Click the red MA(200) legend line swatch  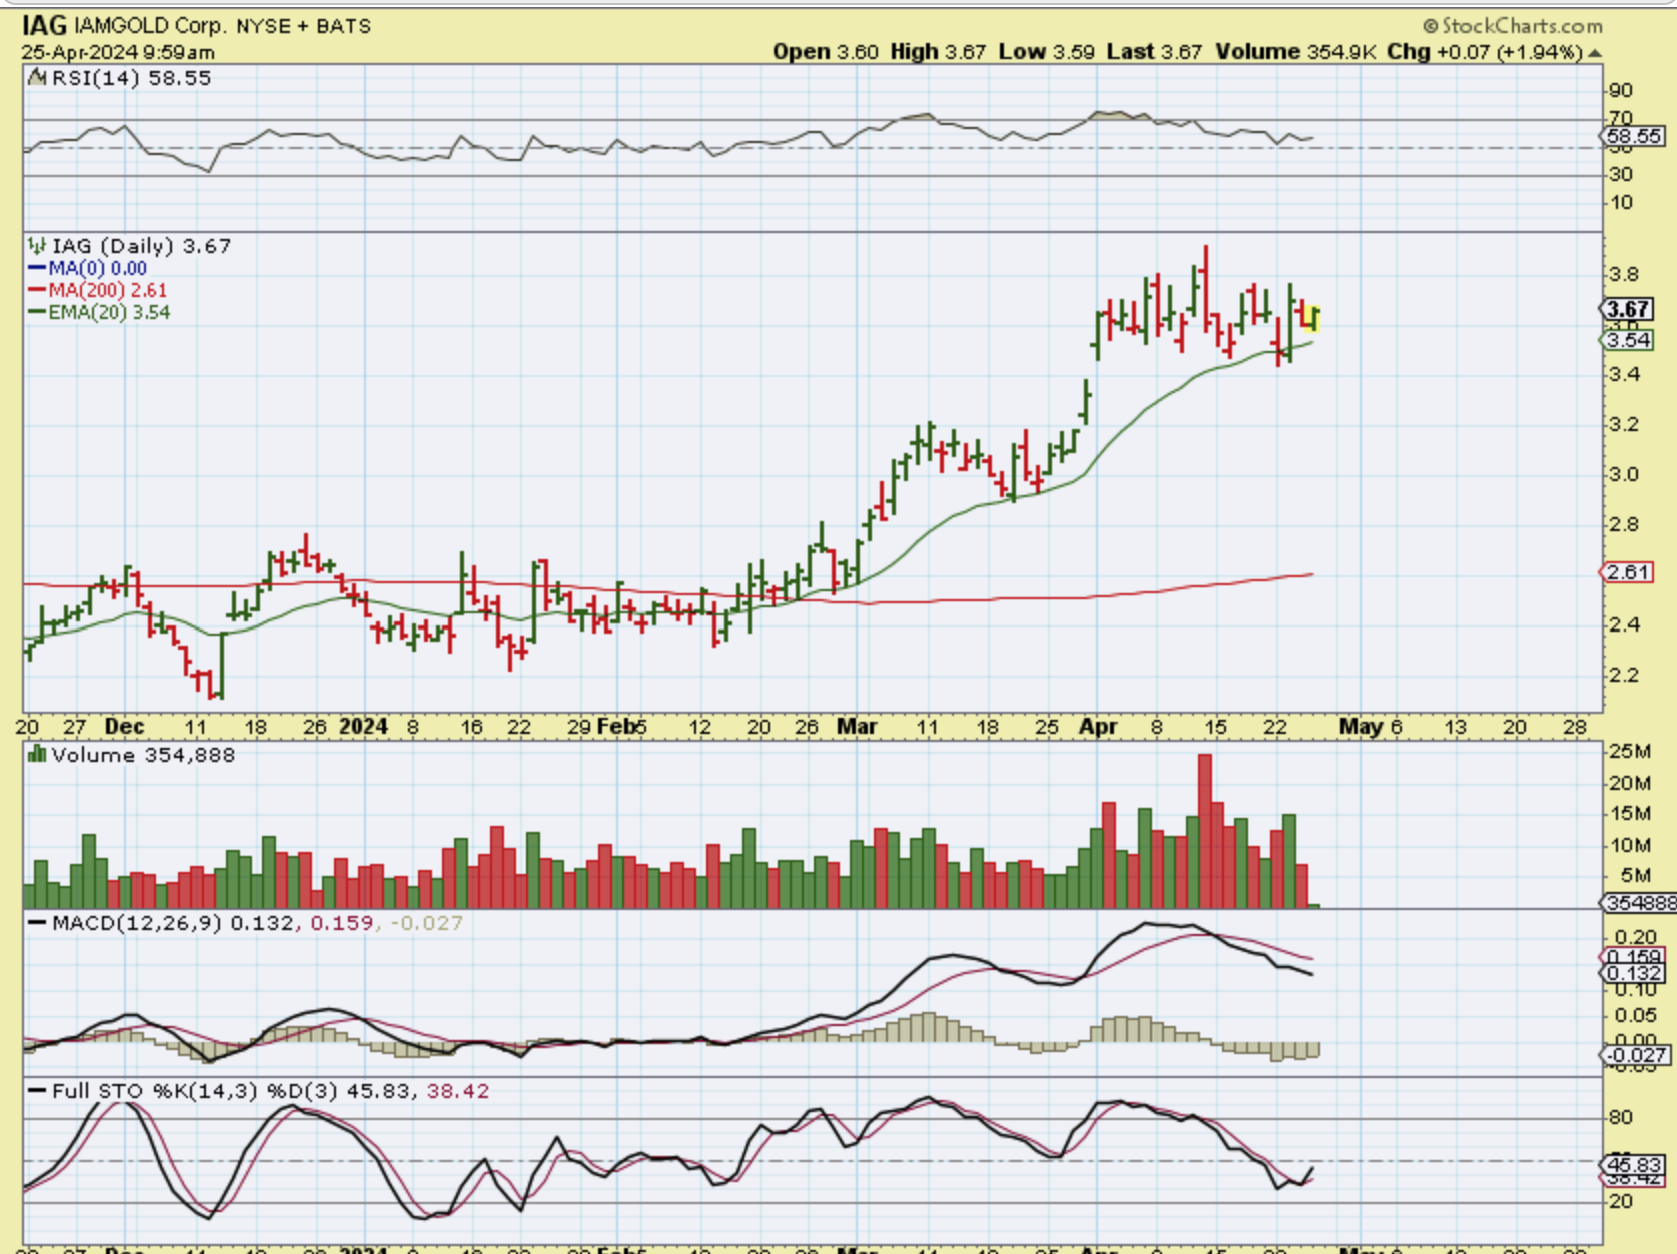point(37,290)
